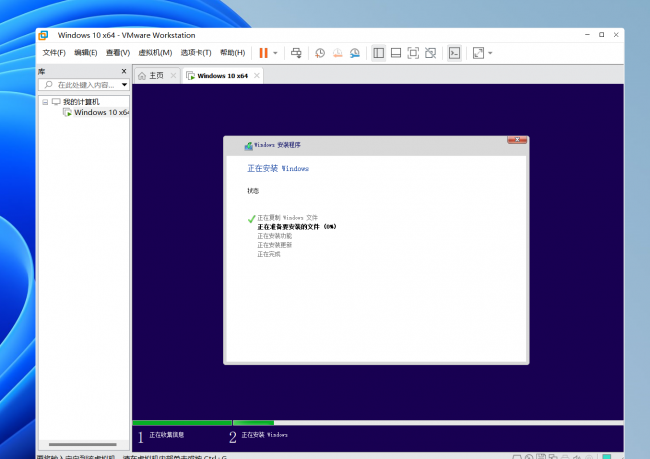The height and width of the screenshot is (459, 650).
Task: Click the VM icon on Windows 10 x64 tab
Action: (190, 75)
